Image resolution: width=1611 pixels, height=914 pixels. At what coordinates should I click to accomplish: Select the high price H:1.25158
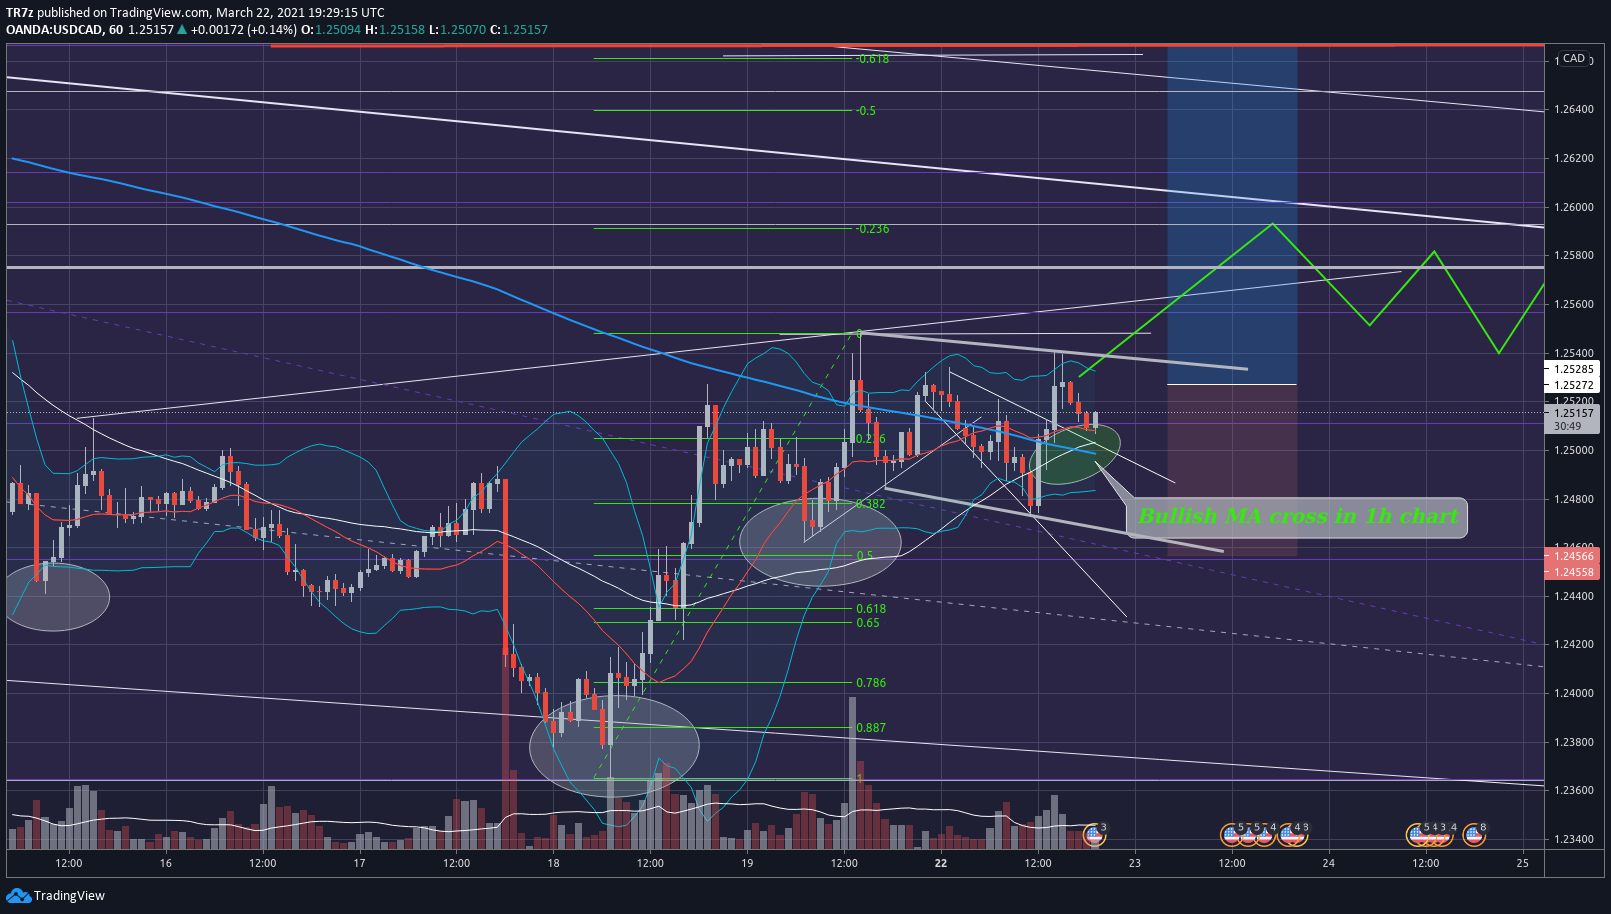point(395,30)
